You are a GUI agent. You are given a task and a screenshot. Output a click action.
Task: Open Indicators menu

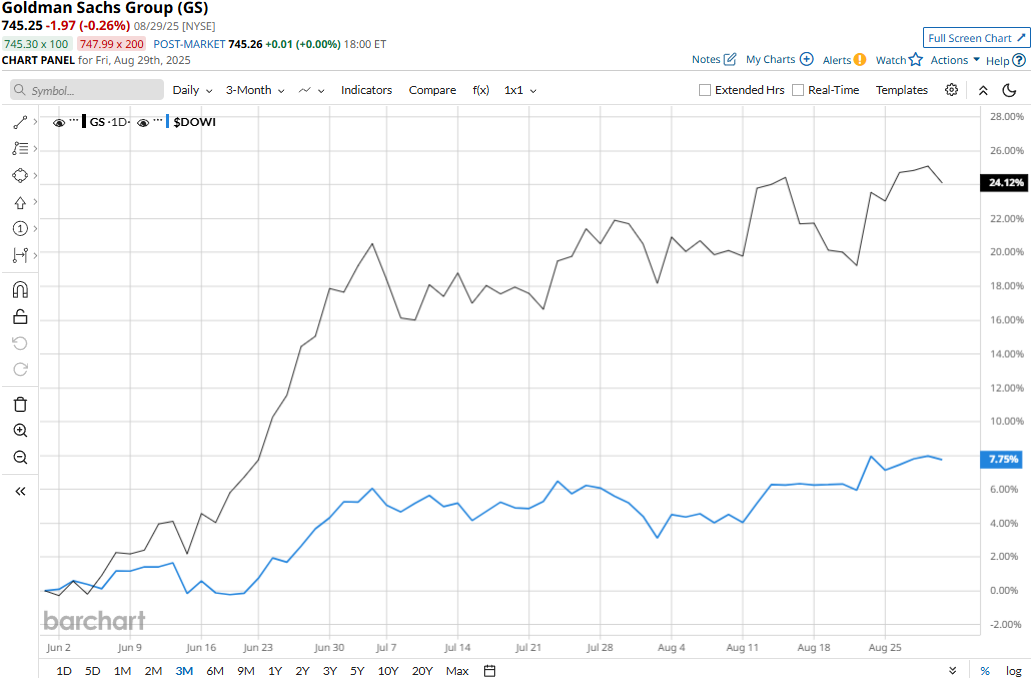pyautogui.click(x=366, y=90)
